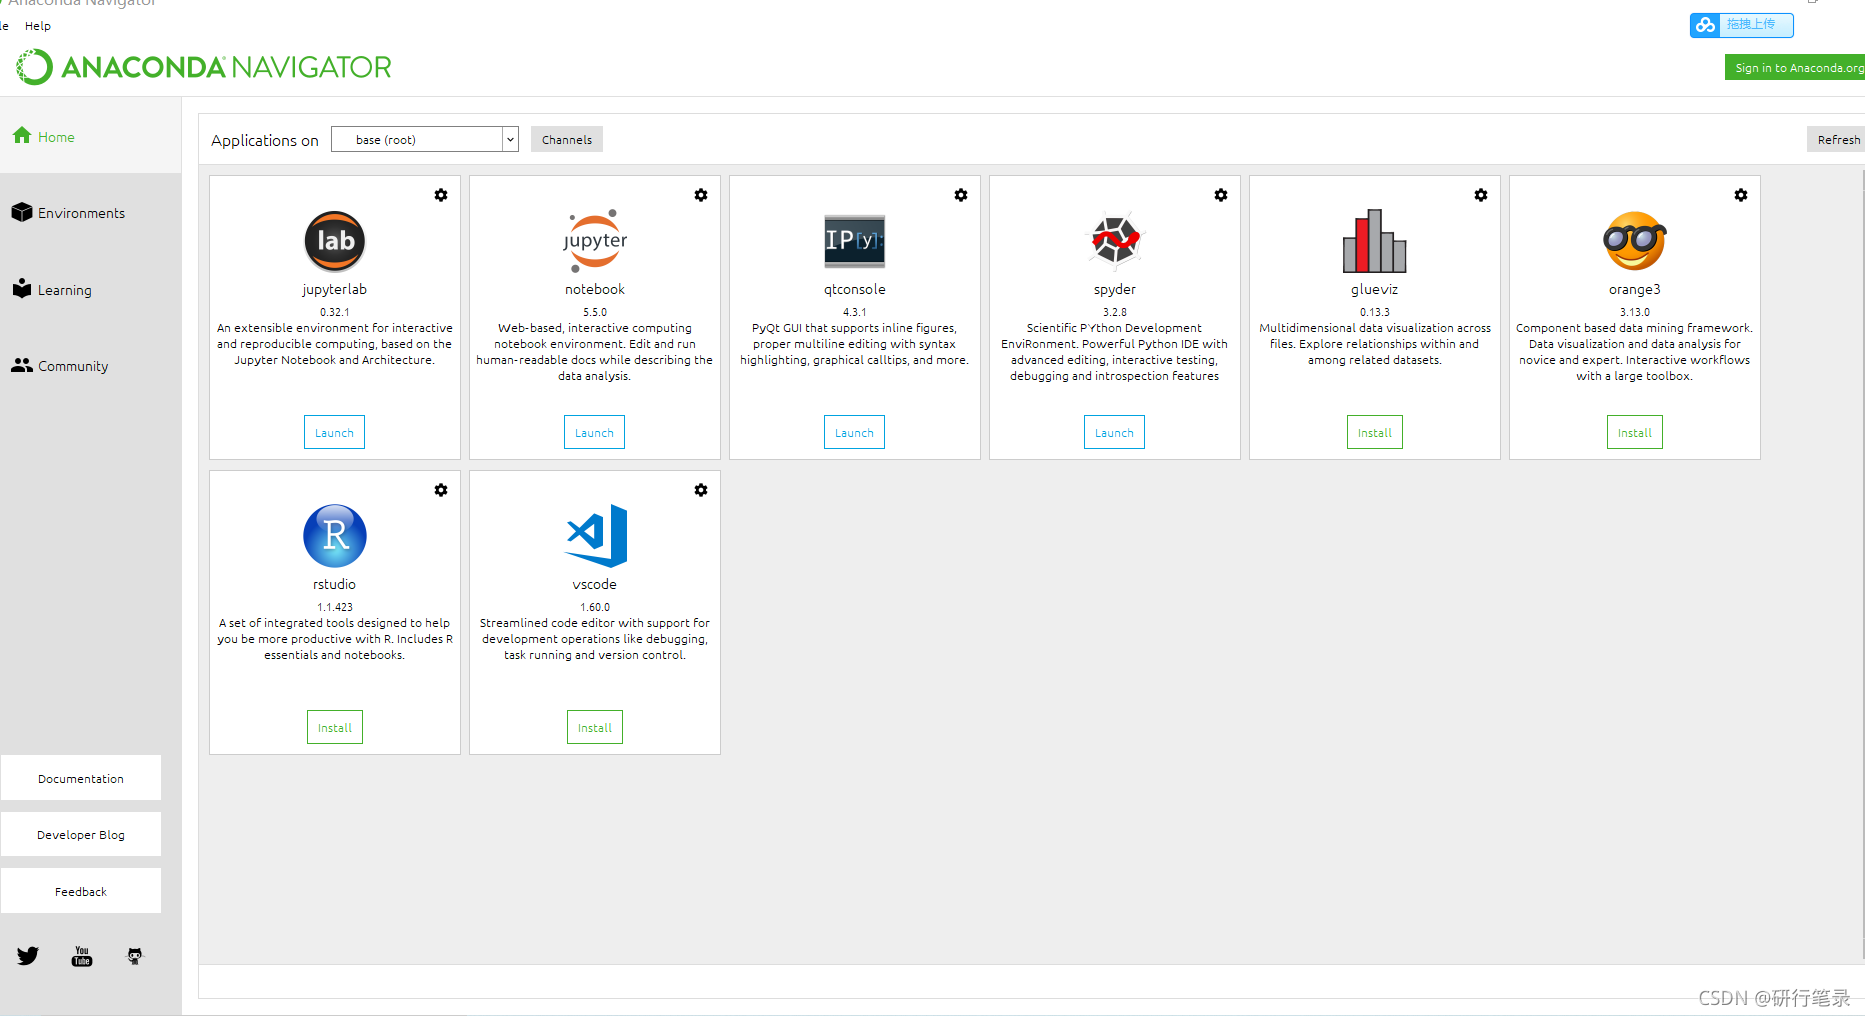Refresh the applications list

pyautogui.click(x=1837, y=139)
